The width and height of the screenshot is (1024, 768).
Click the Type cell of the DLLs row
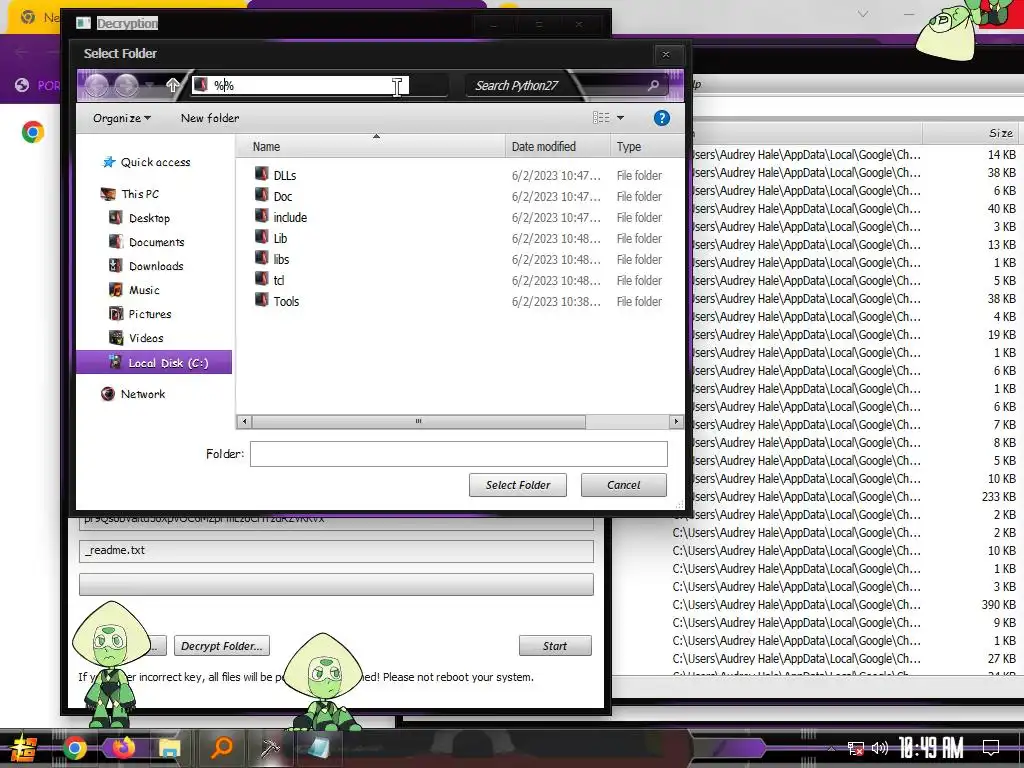pos(639,175)
